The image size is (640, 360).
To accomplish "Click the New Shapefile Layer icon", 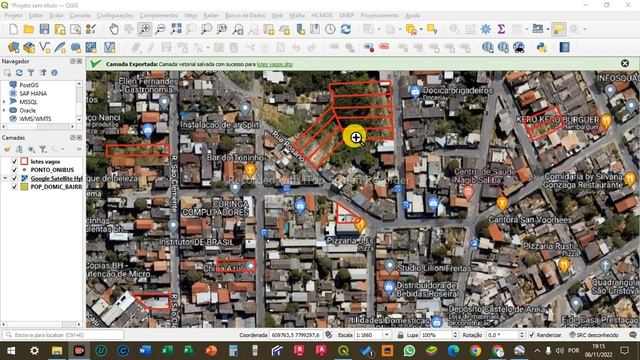I will pyautogui.click(x=44, y=47).
